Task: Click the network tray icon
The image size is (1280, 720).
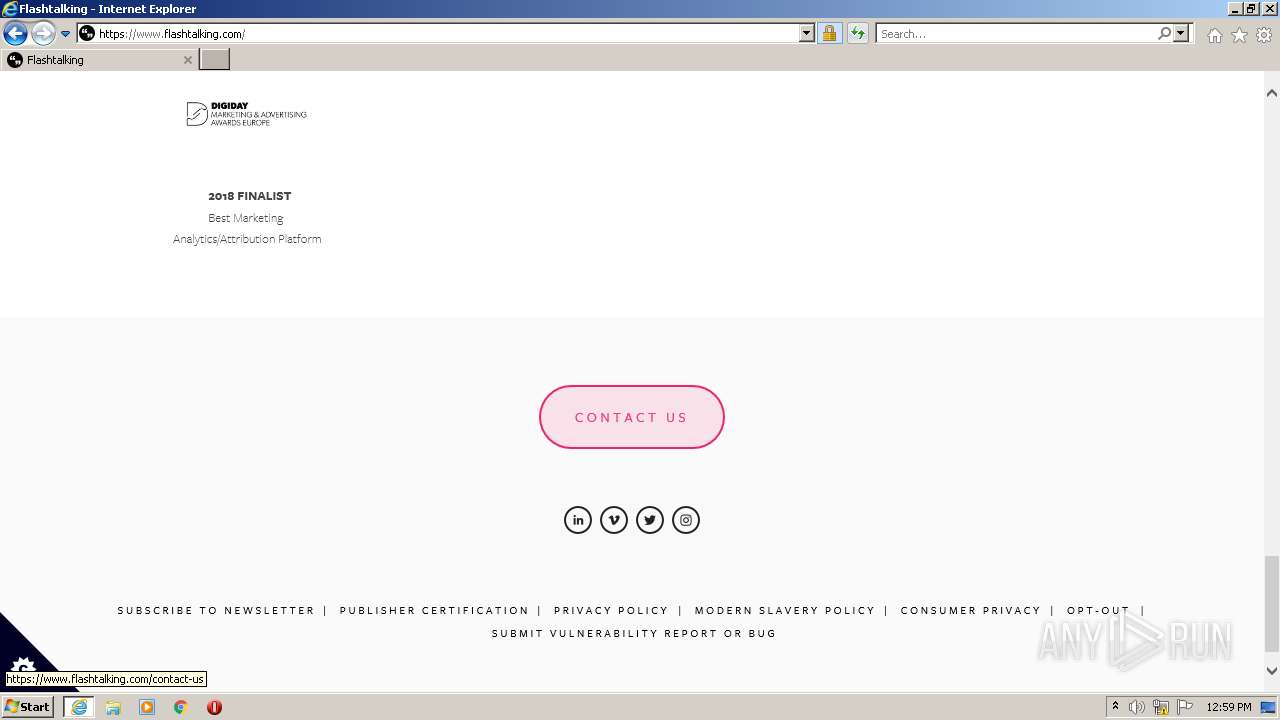Action: 1161,707
